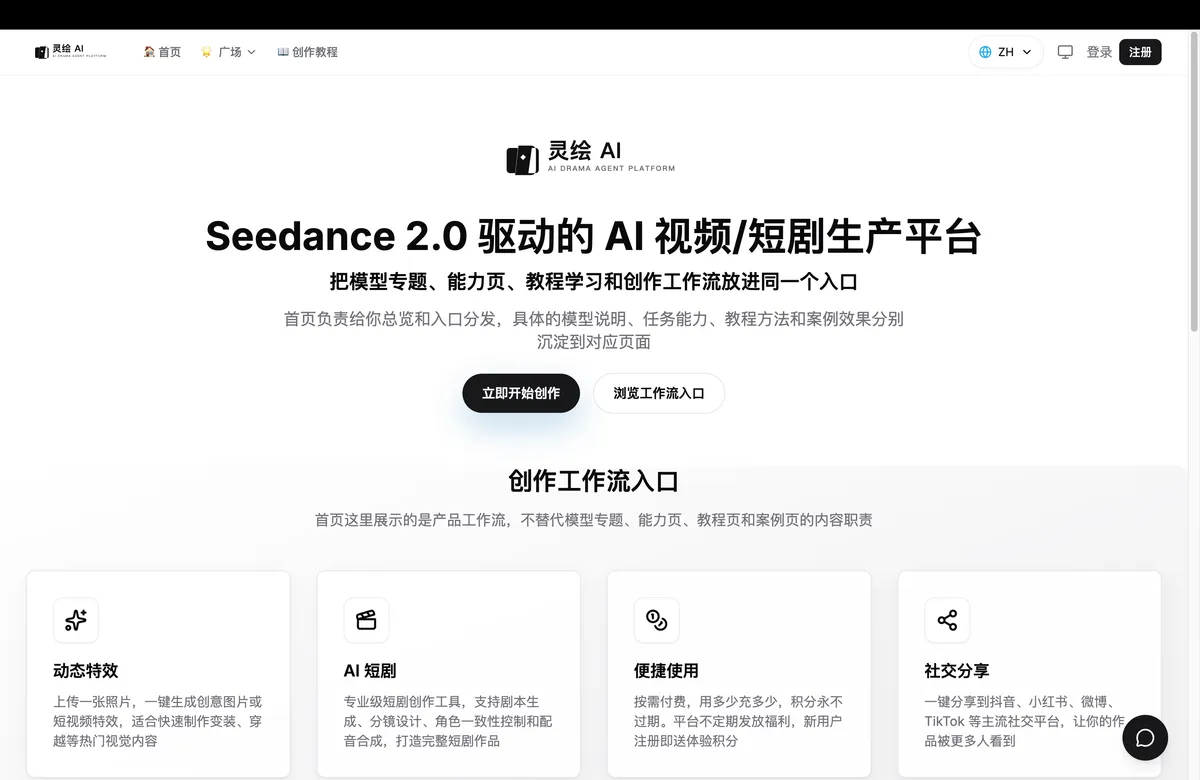Click the 登录 login link
This screenshot has width=1200, height=780.
pyautogui.click(x=1099, y=52)
